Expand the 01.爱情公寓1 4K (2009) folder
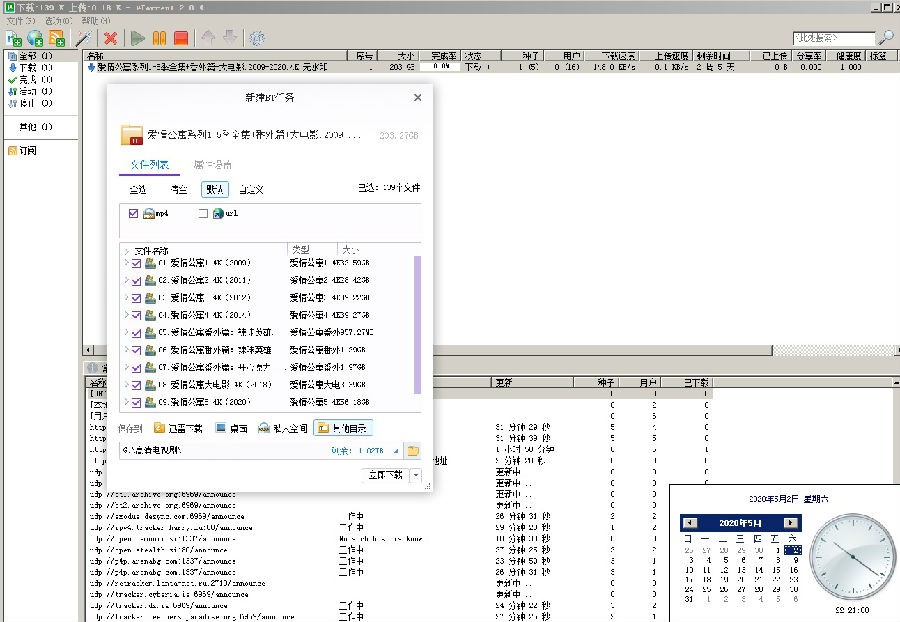This screenshot has width=900, height=622. tap(126, 263)
